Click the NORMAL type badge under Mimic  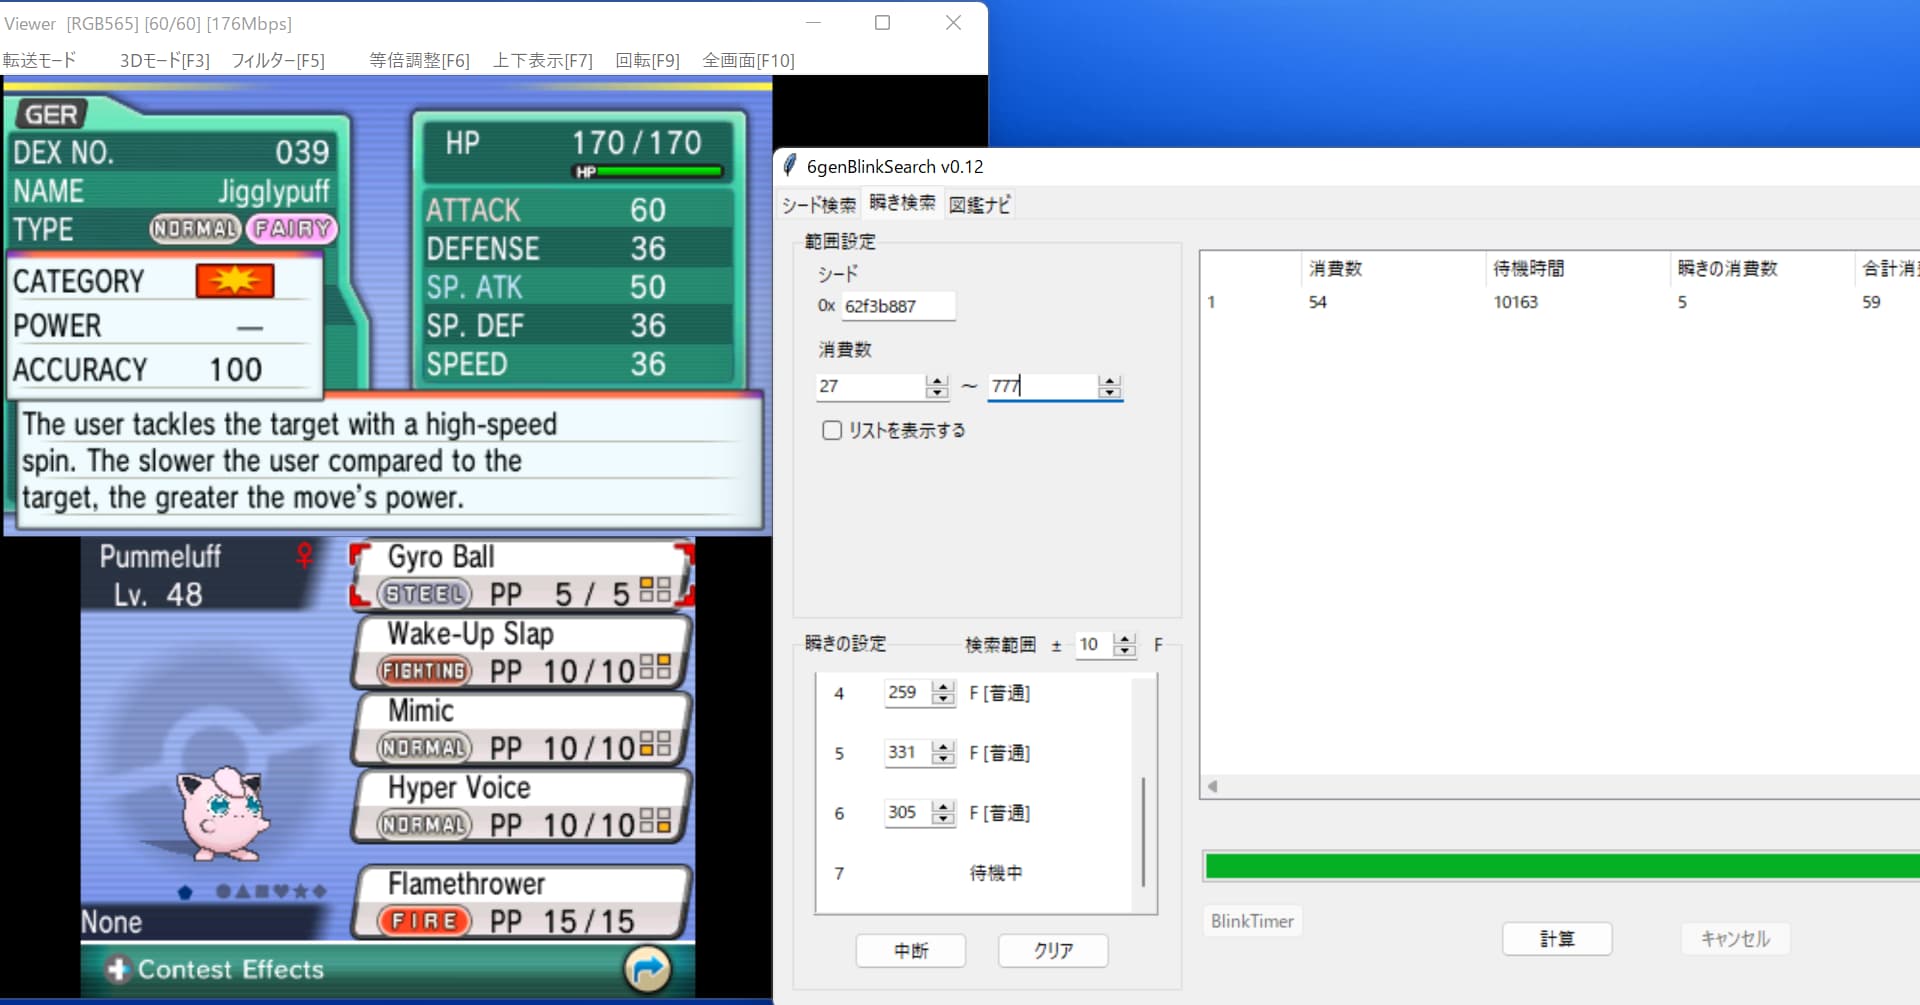pos(424,748)
